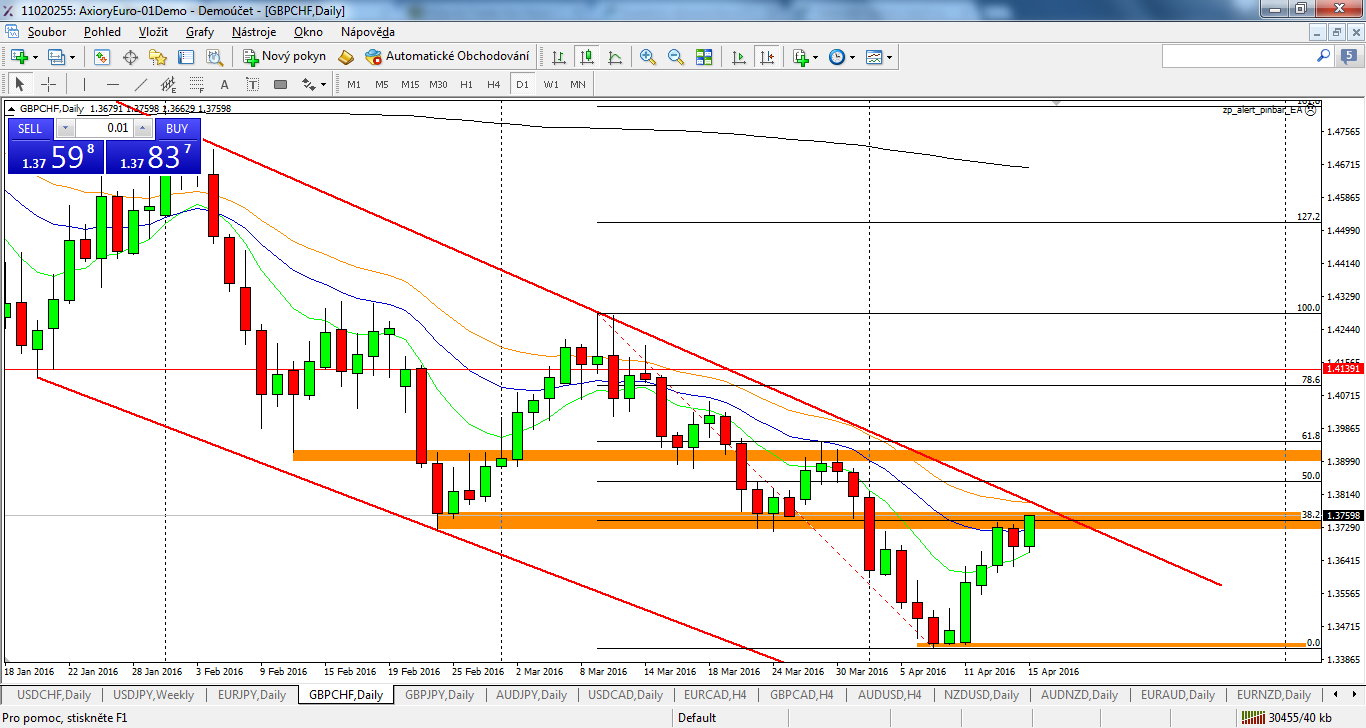Click the trade volume input field
The height and width of the screenshot is (728, 1366).
[104, 128]
